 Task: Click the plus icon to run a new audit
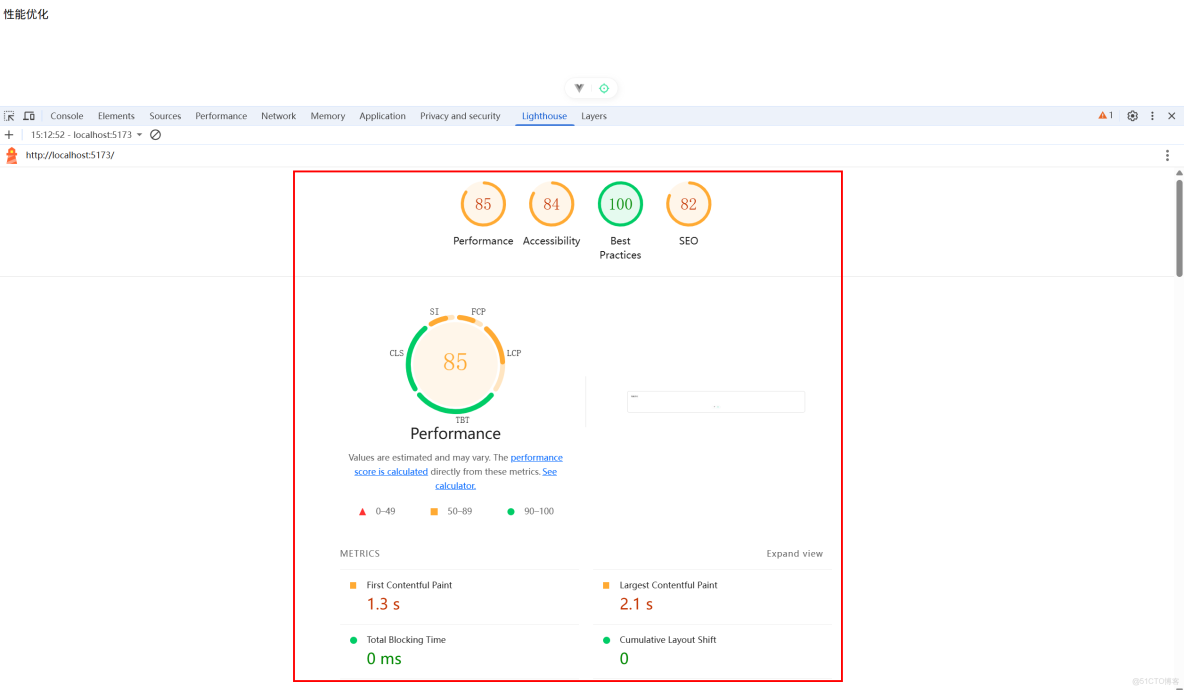point(9,134)
